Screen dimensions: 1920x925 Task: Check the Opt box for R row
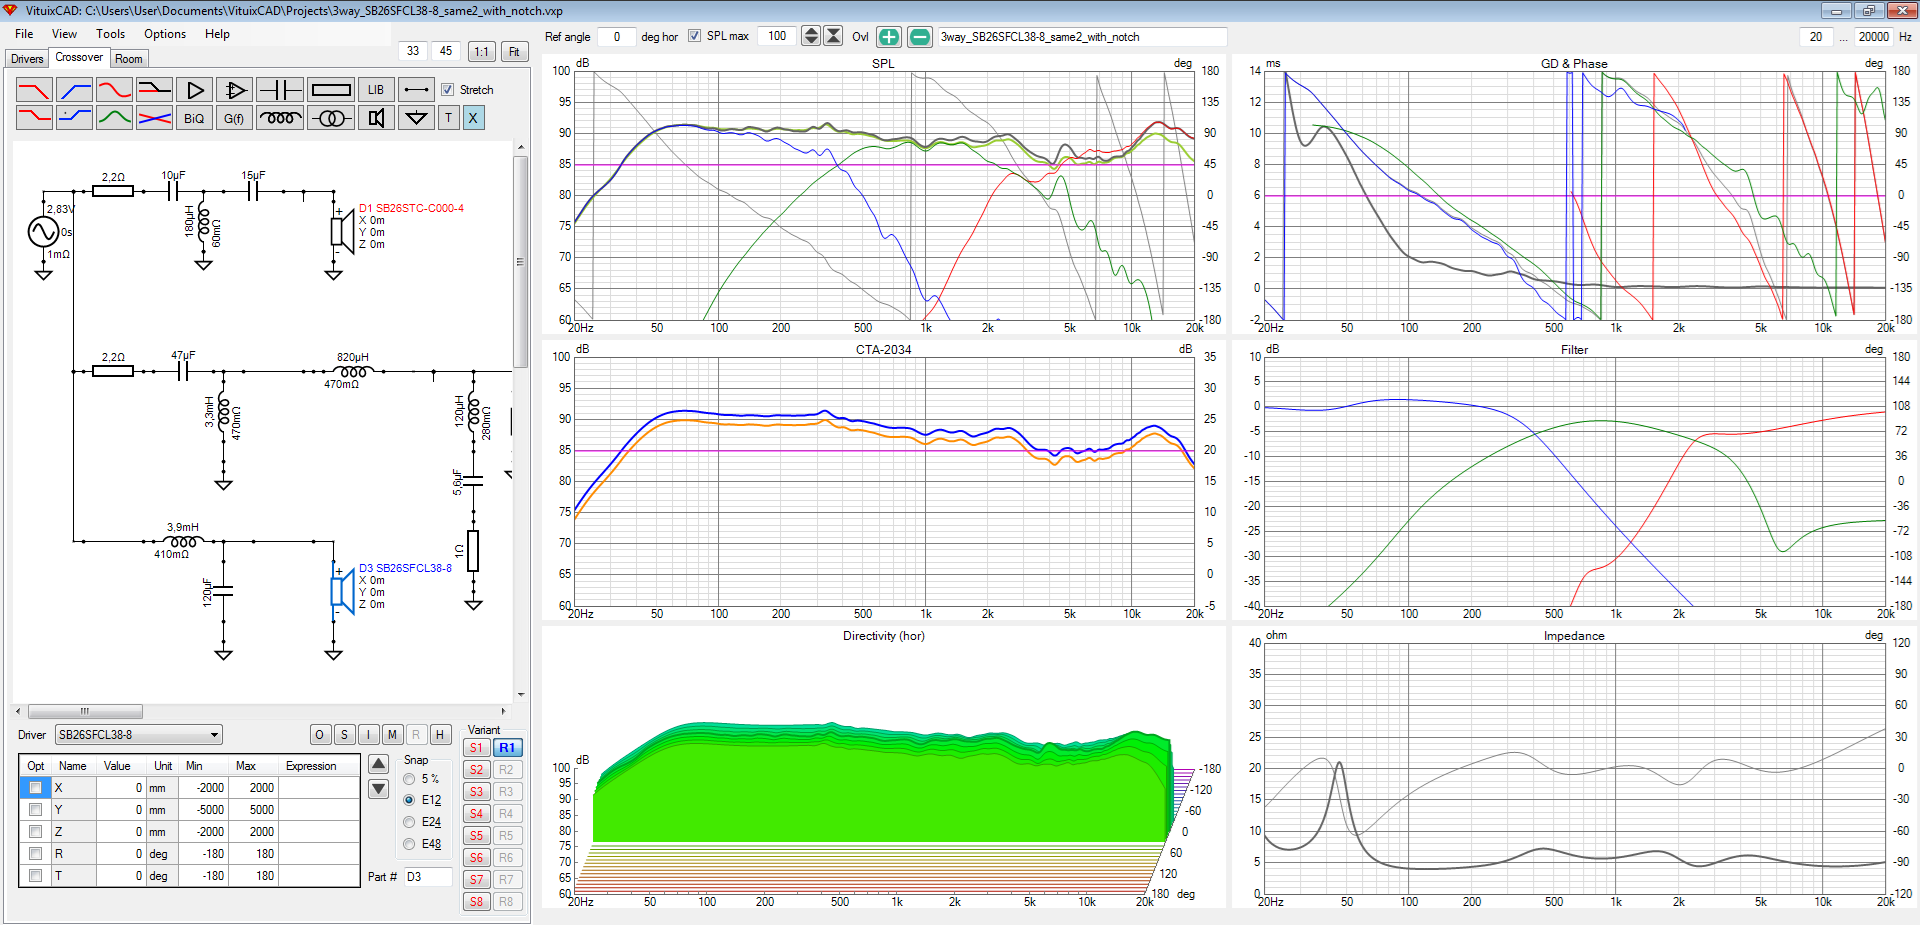tap(35, 854)
